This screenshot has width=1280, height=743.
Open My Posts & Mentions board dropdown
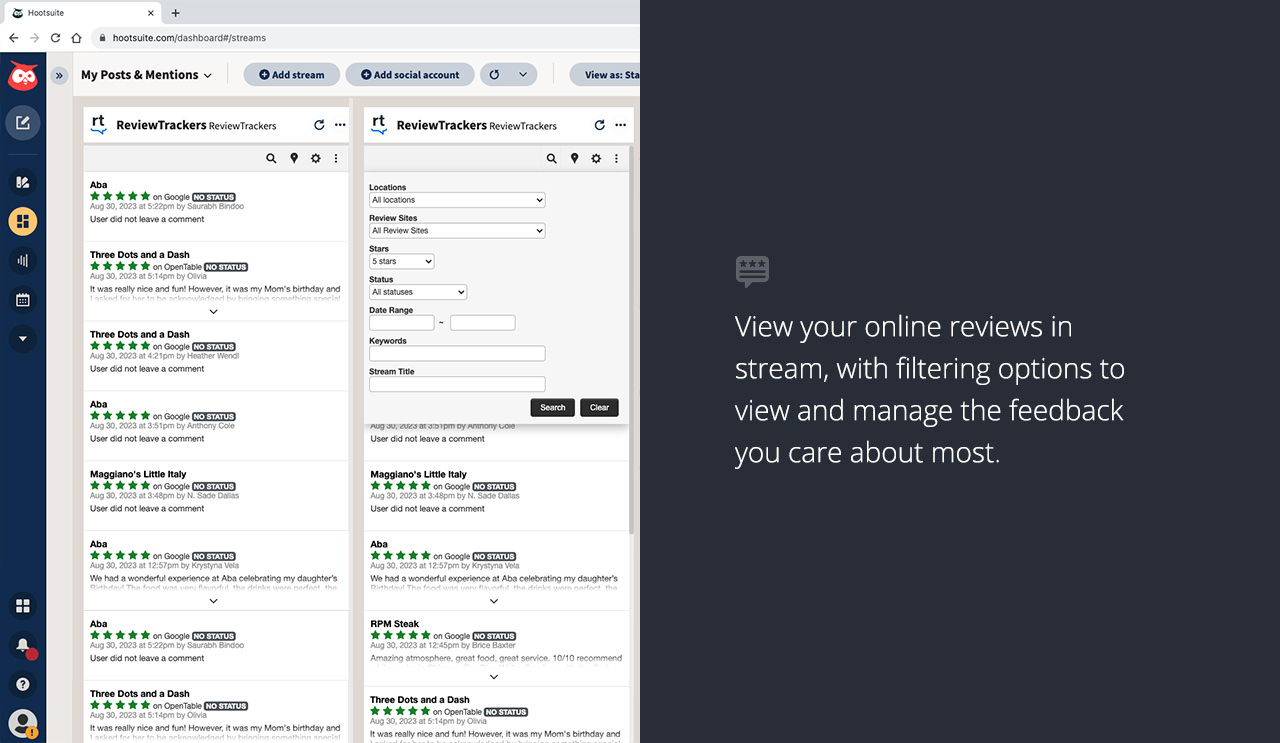tap(147, 75)
